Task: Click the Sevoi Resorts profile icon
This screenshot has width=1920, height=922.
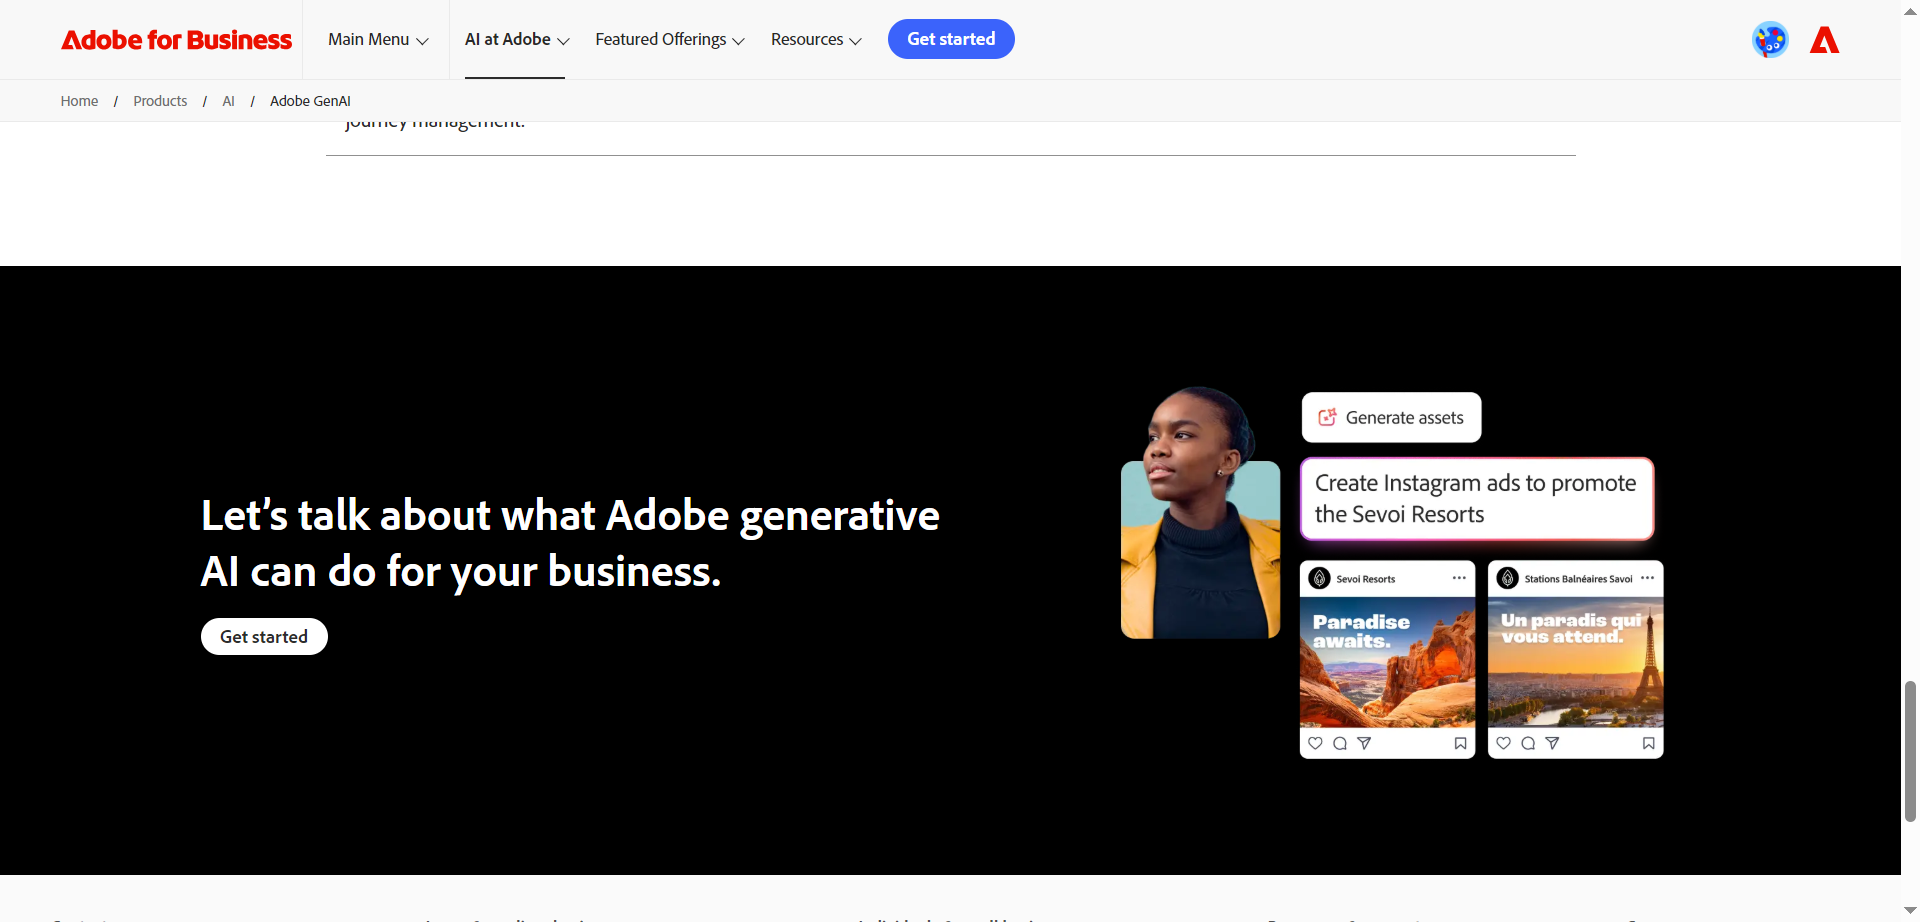Action: (x=1320, y=578)
